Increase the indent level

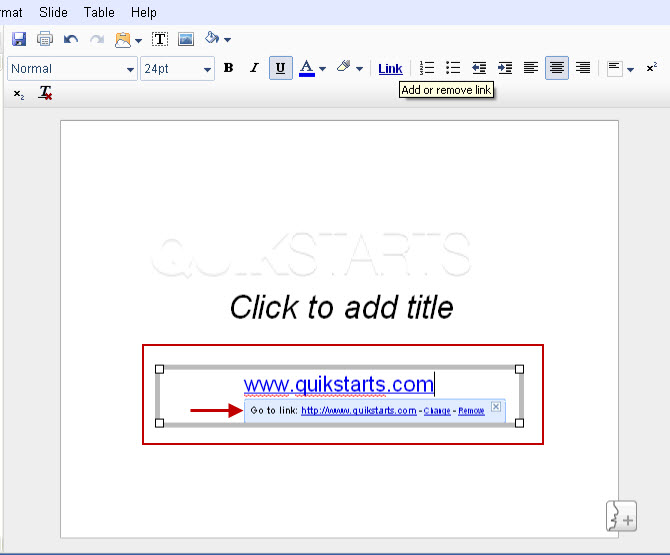pos(505,68)
